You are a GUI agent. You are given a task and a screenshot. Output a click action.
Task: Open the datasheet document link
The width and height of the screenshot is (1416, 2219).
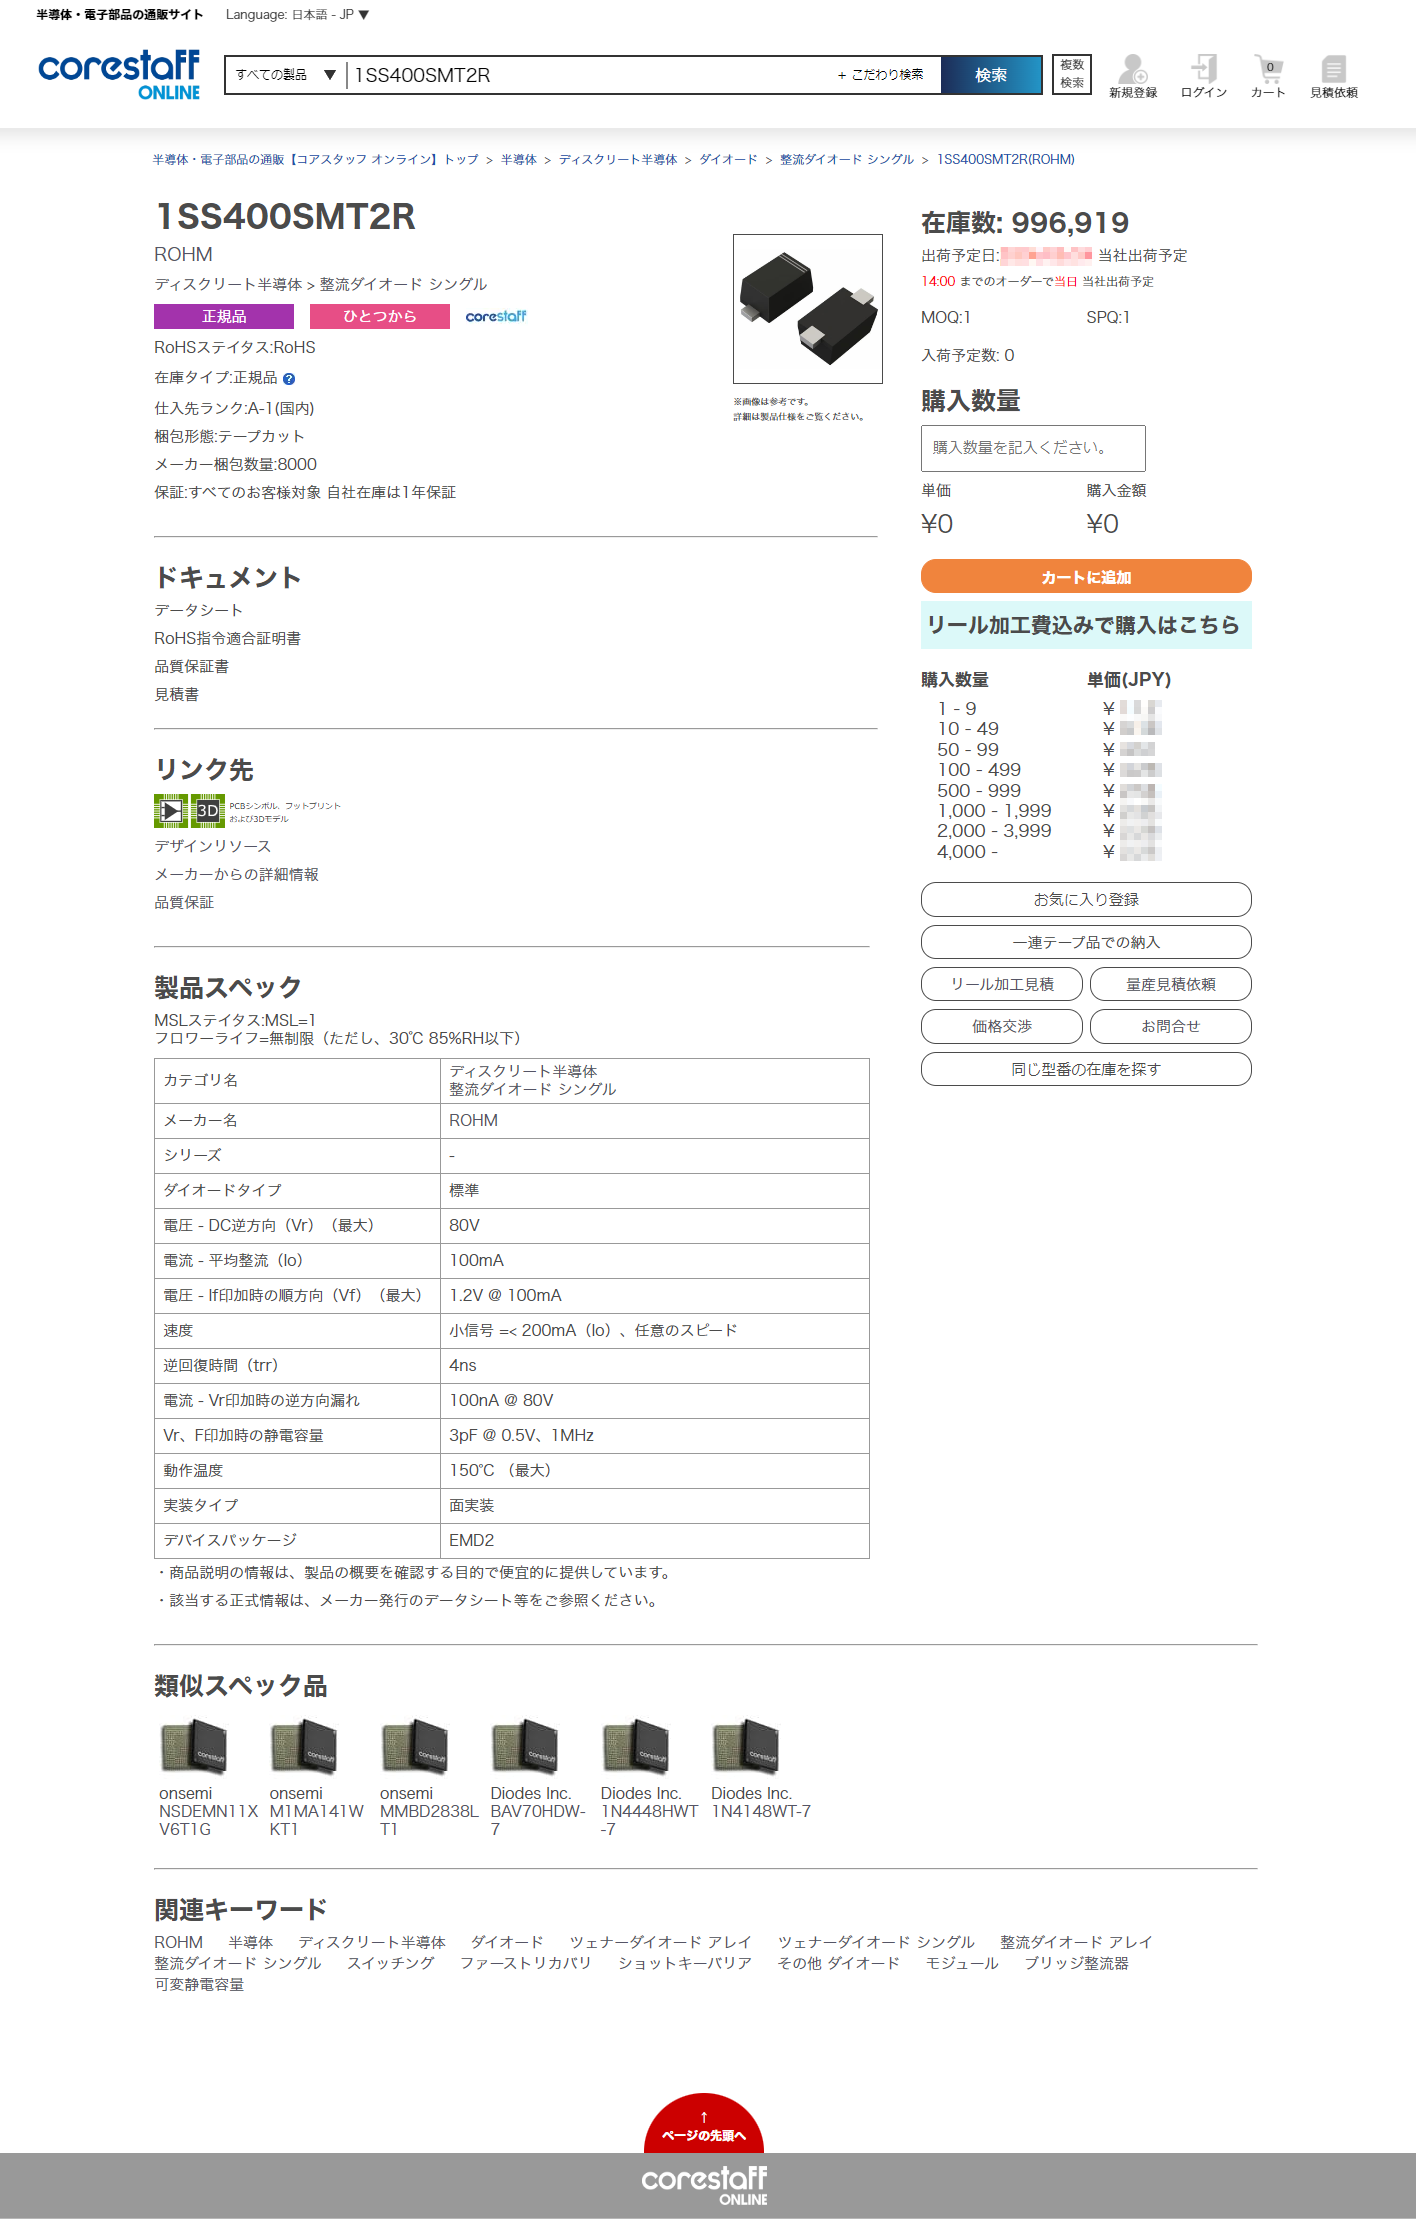coord(198,610)
